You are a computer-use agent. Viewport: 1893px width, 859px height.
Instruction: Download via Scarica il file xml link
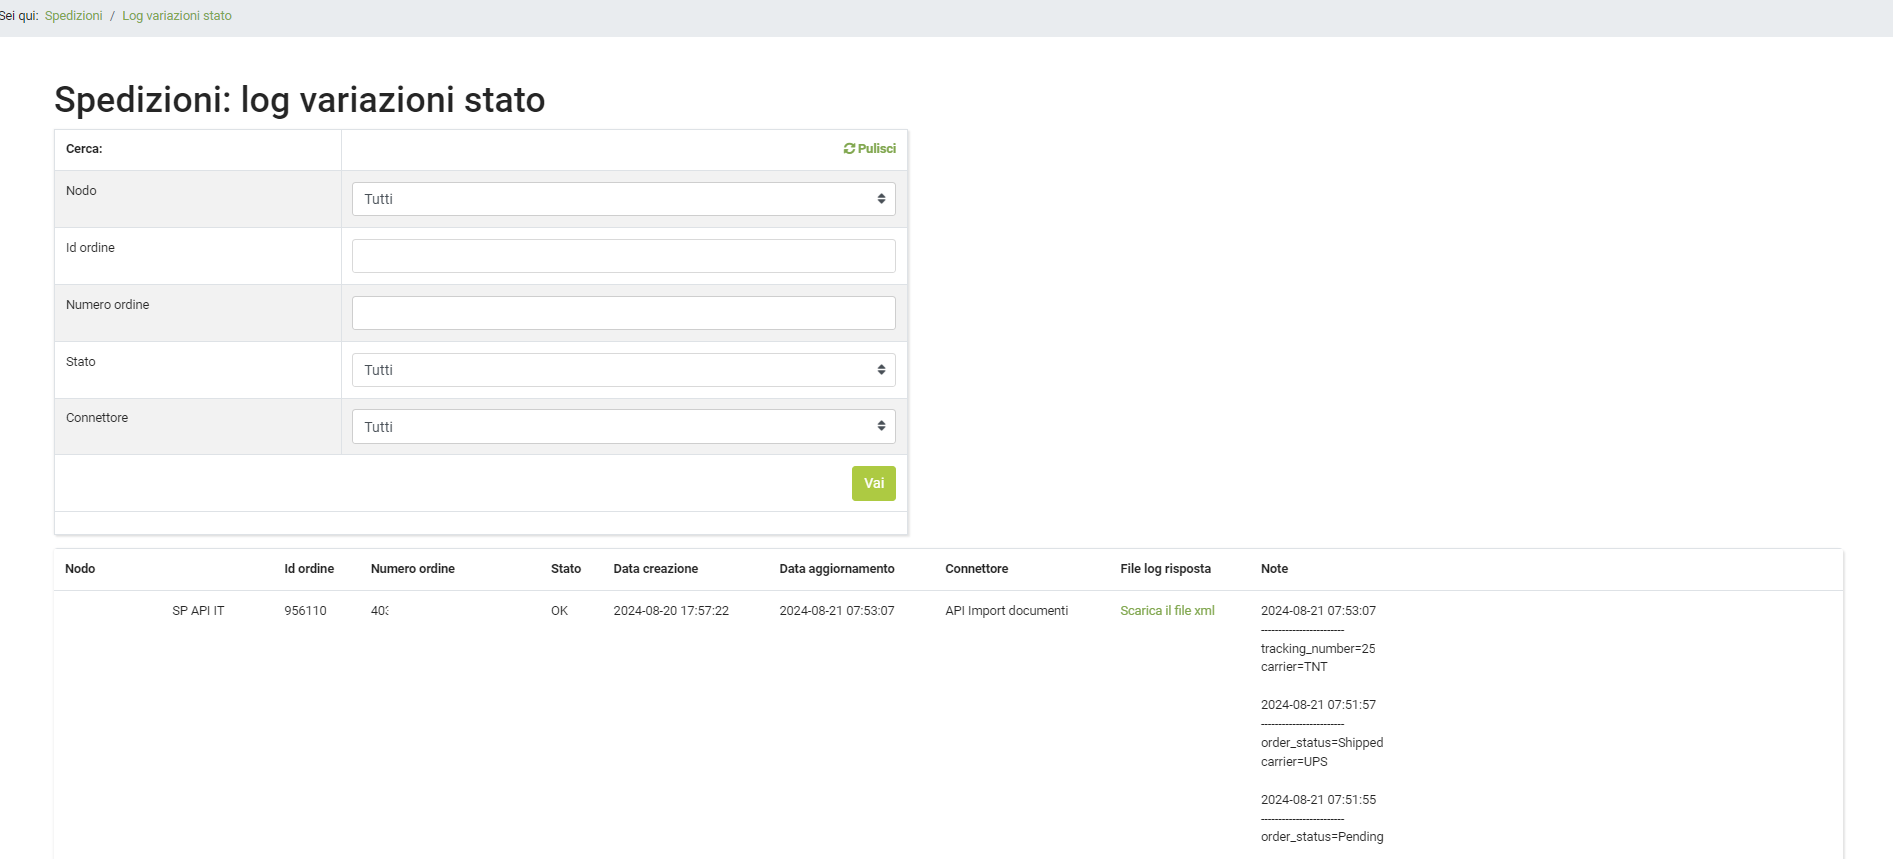(1167, 611)
